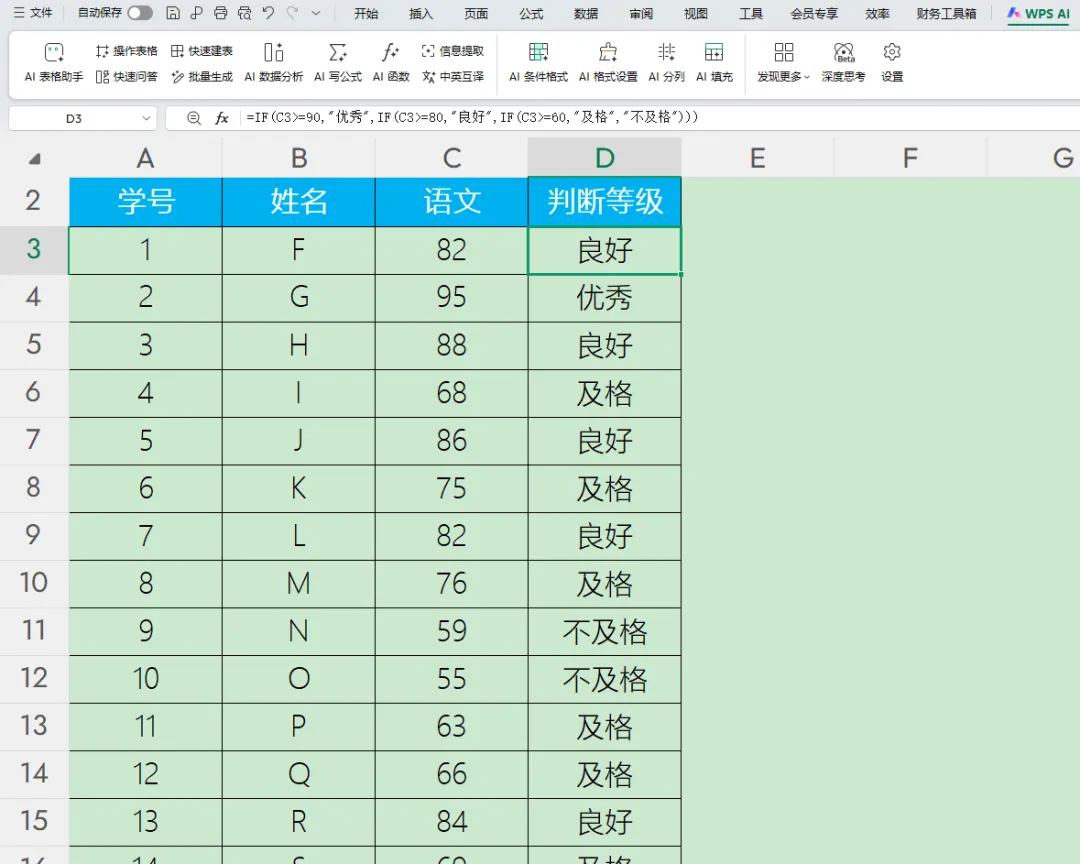
Task: Select column E header
Action: [x=758, y=158]
